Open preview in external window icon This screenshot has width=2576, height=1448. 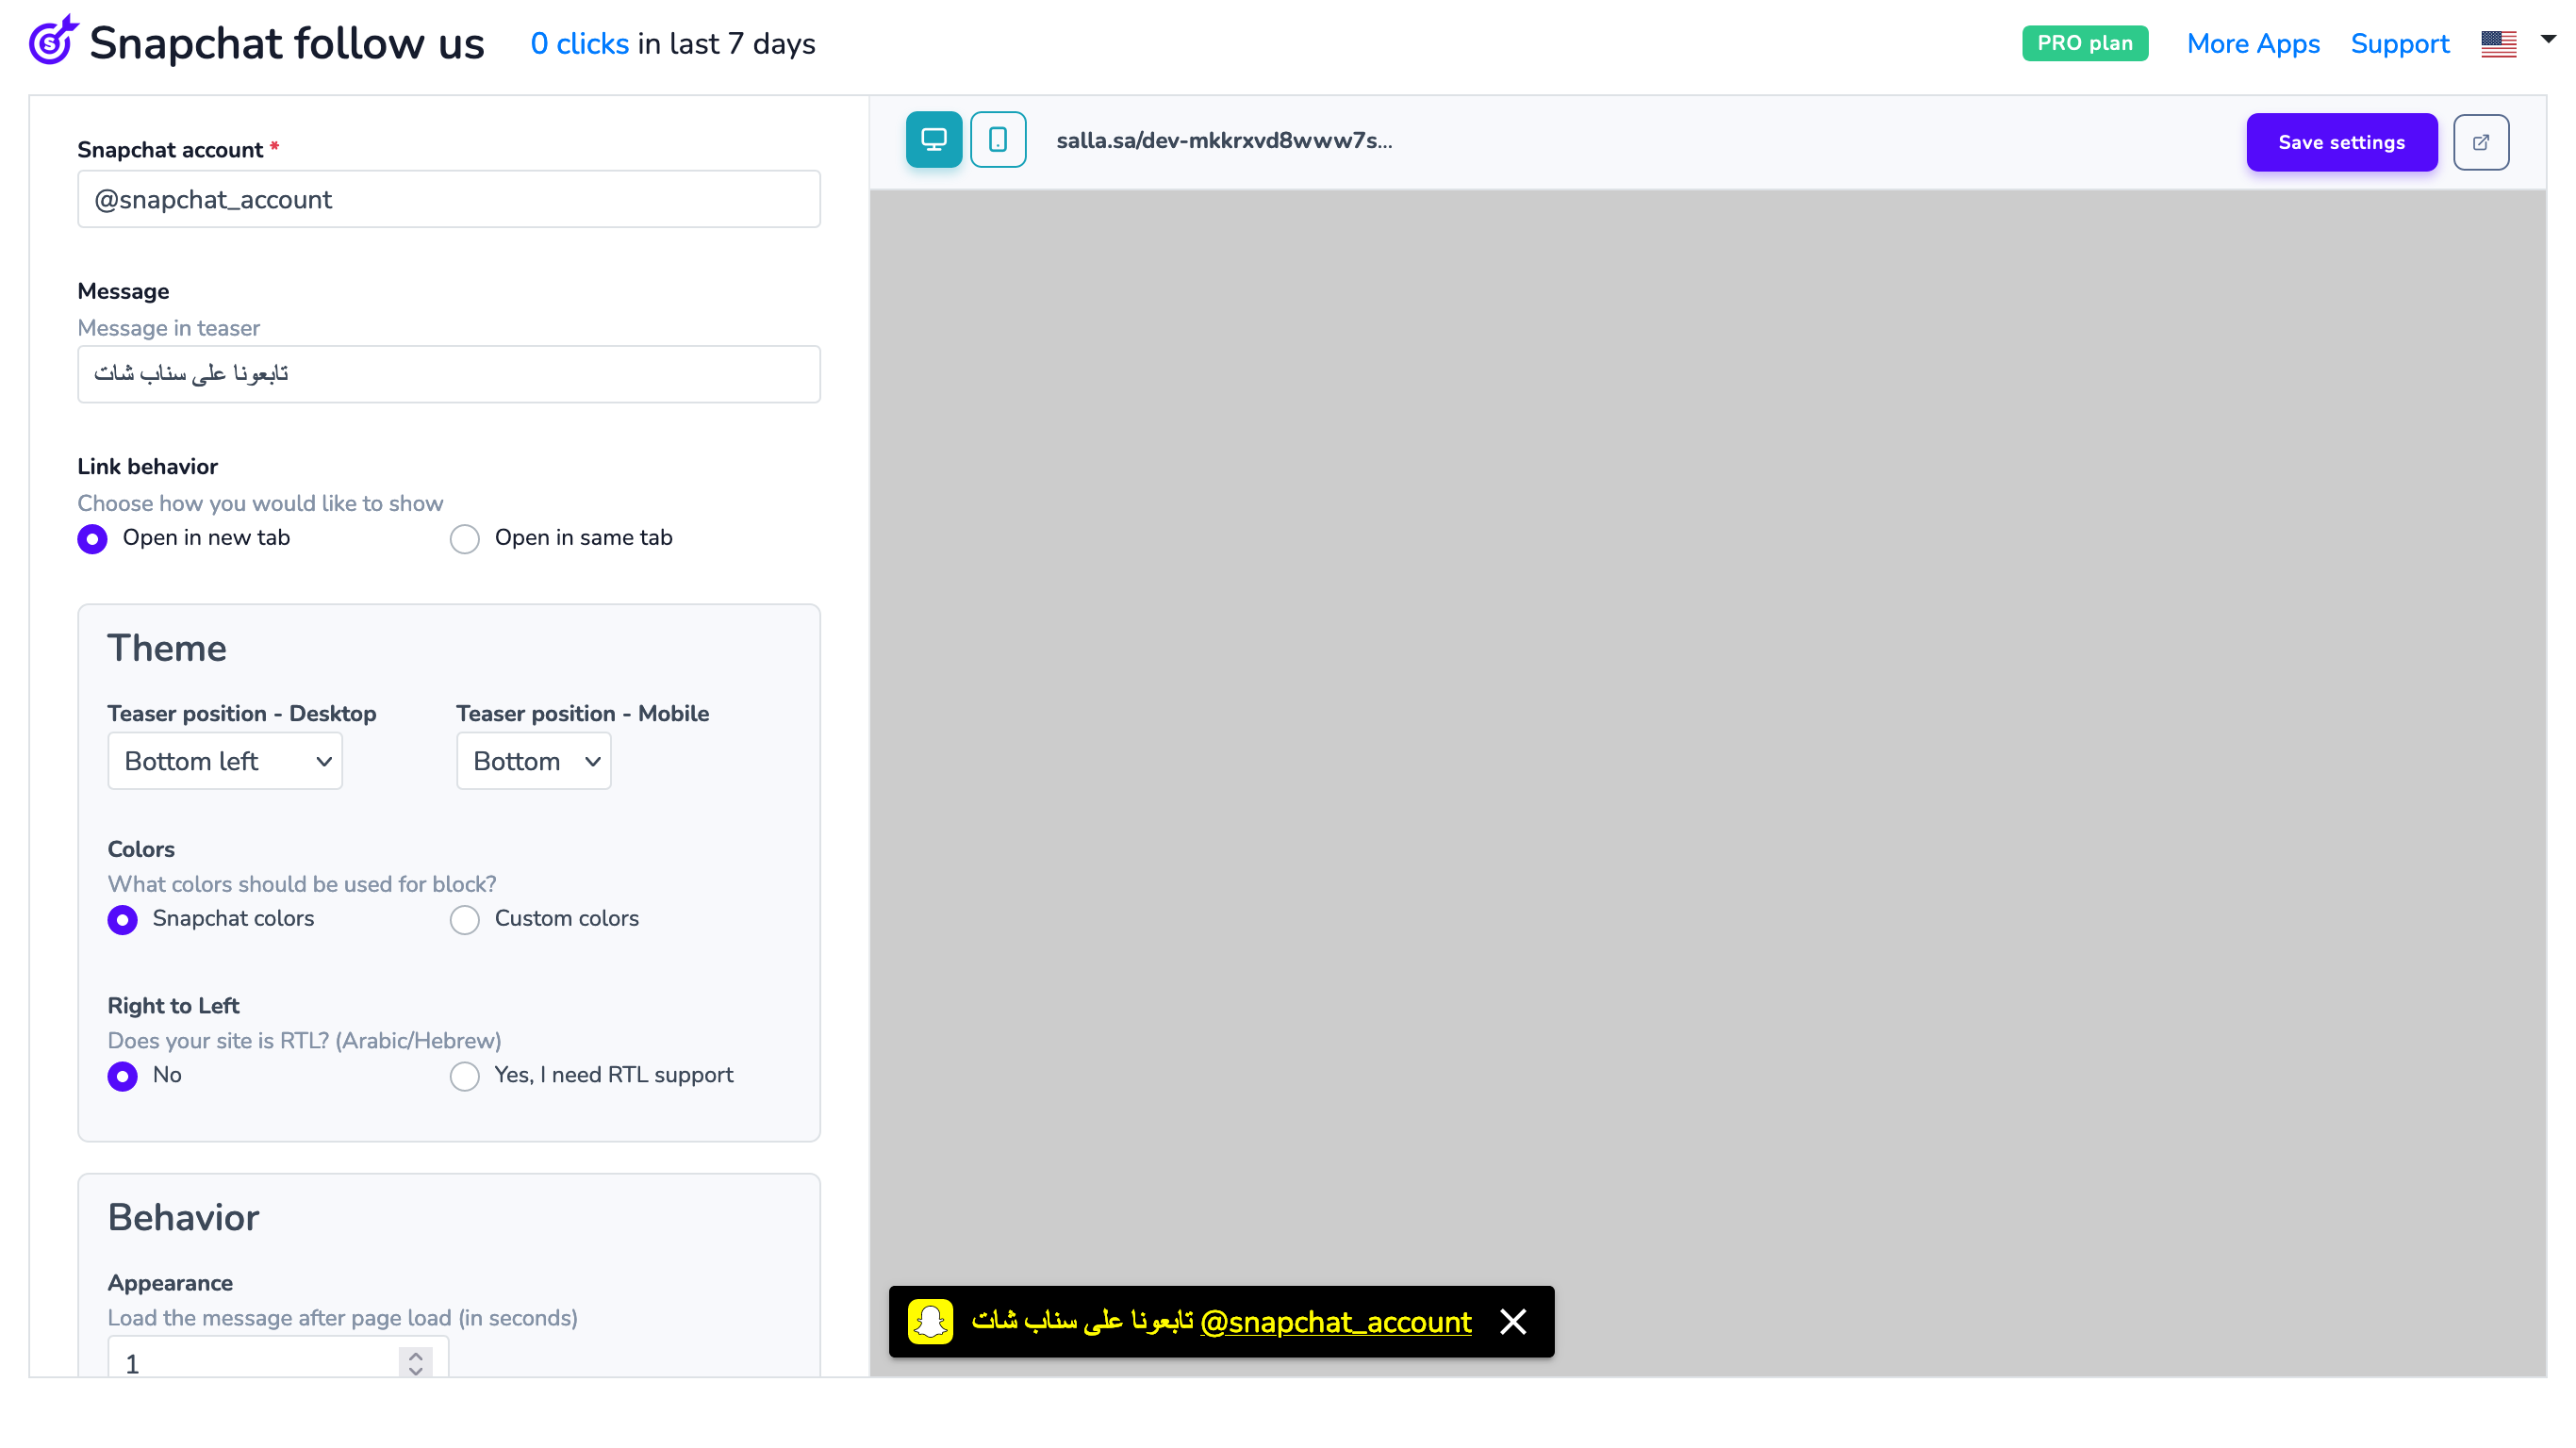click(x=2480, y=142)
